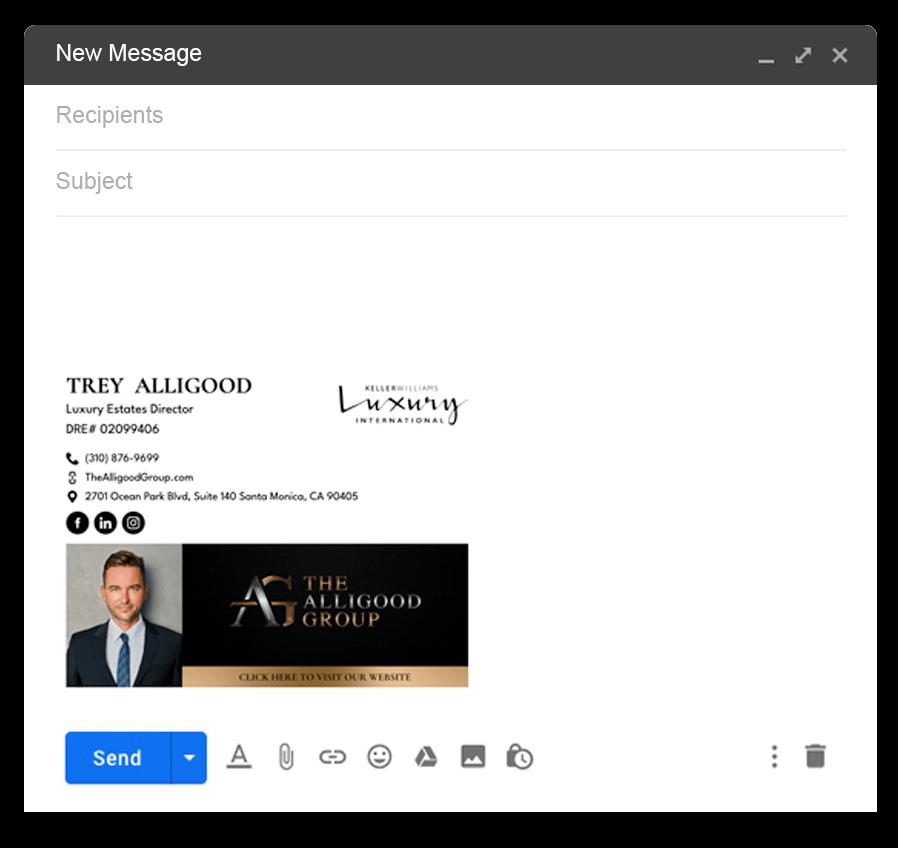Click the location pin beside the address
Image resolution: width=898 pixels, height=848 pixels.
[72, 496]
